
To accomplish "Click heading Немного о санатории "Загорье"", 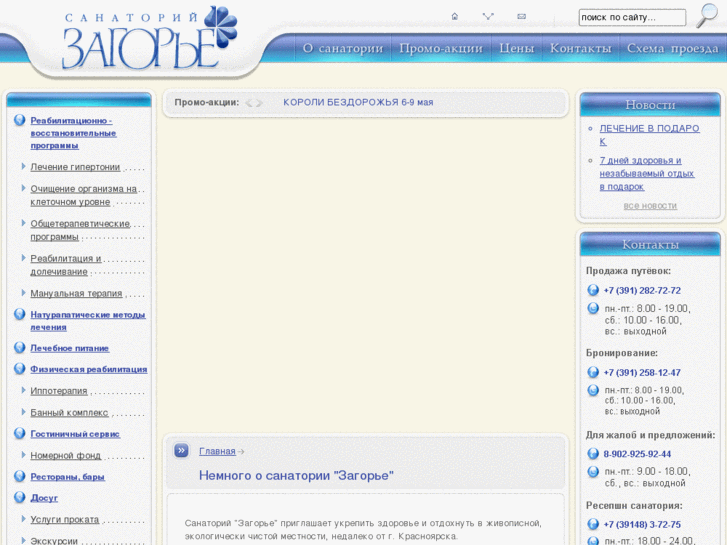I will tap(296, 475).
